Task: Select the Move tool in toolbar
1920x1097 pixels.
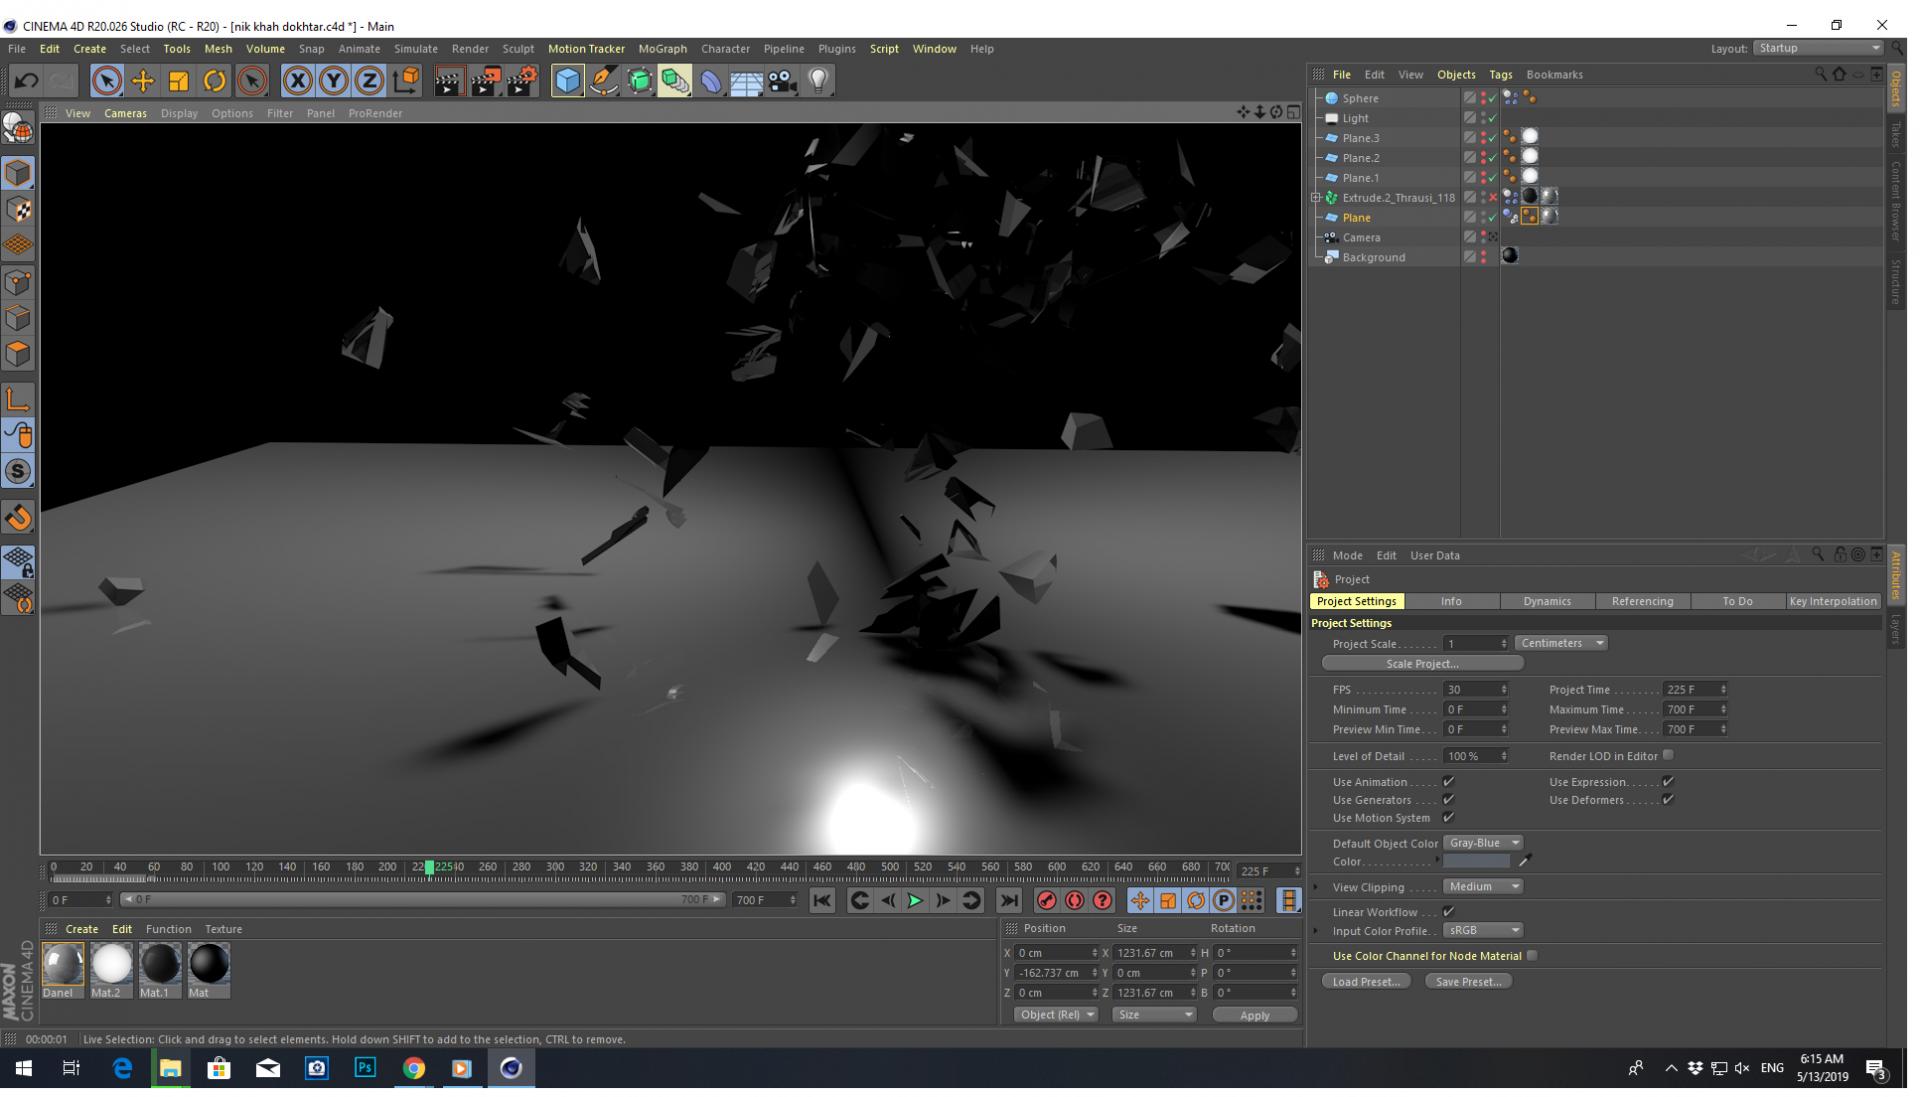Action: click(x=145, y=82)
